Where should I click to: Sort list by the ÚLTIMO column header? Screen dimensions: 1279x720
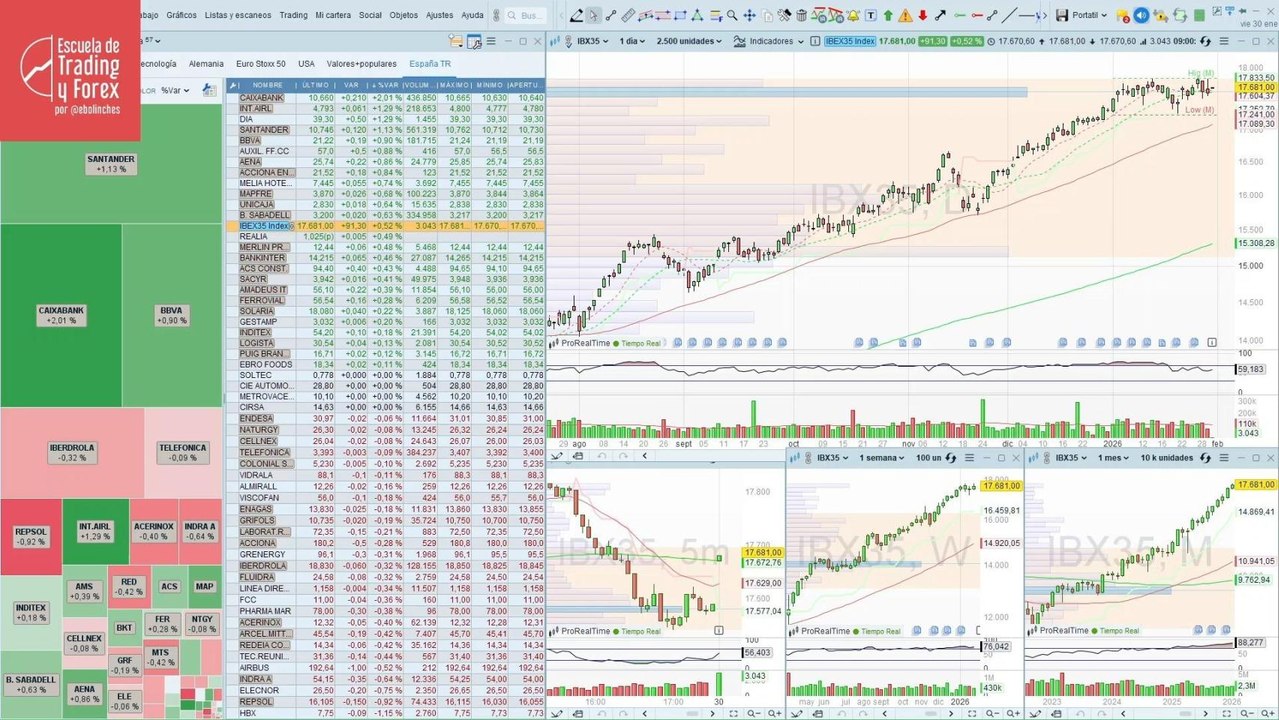point(315,85)
